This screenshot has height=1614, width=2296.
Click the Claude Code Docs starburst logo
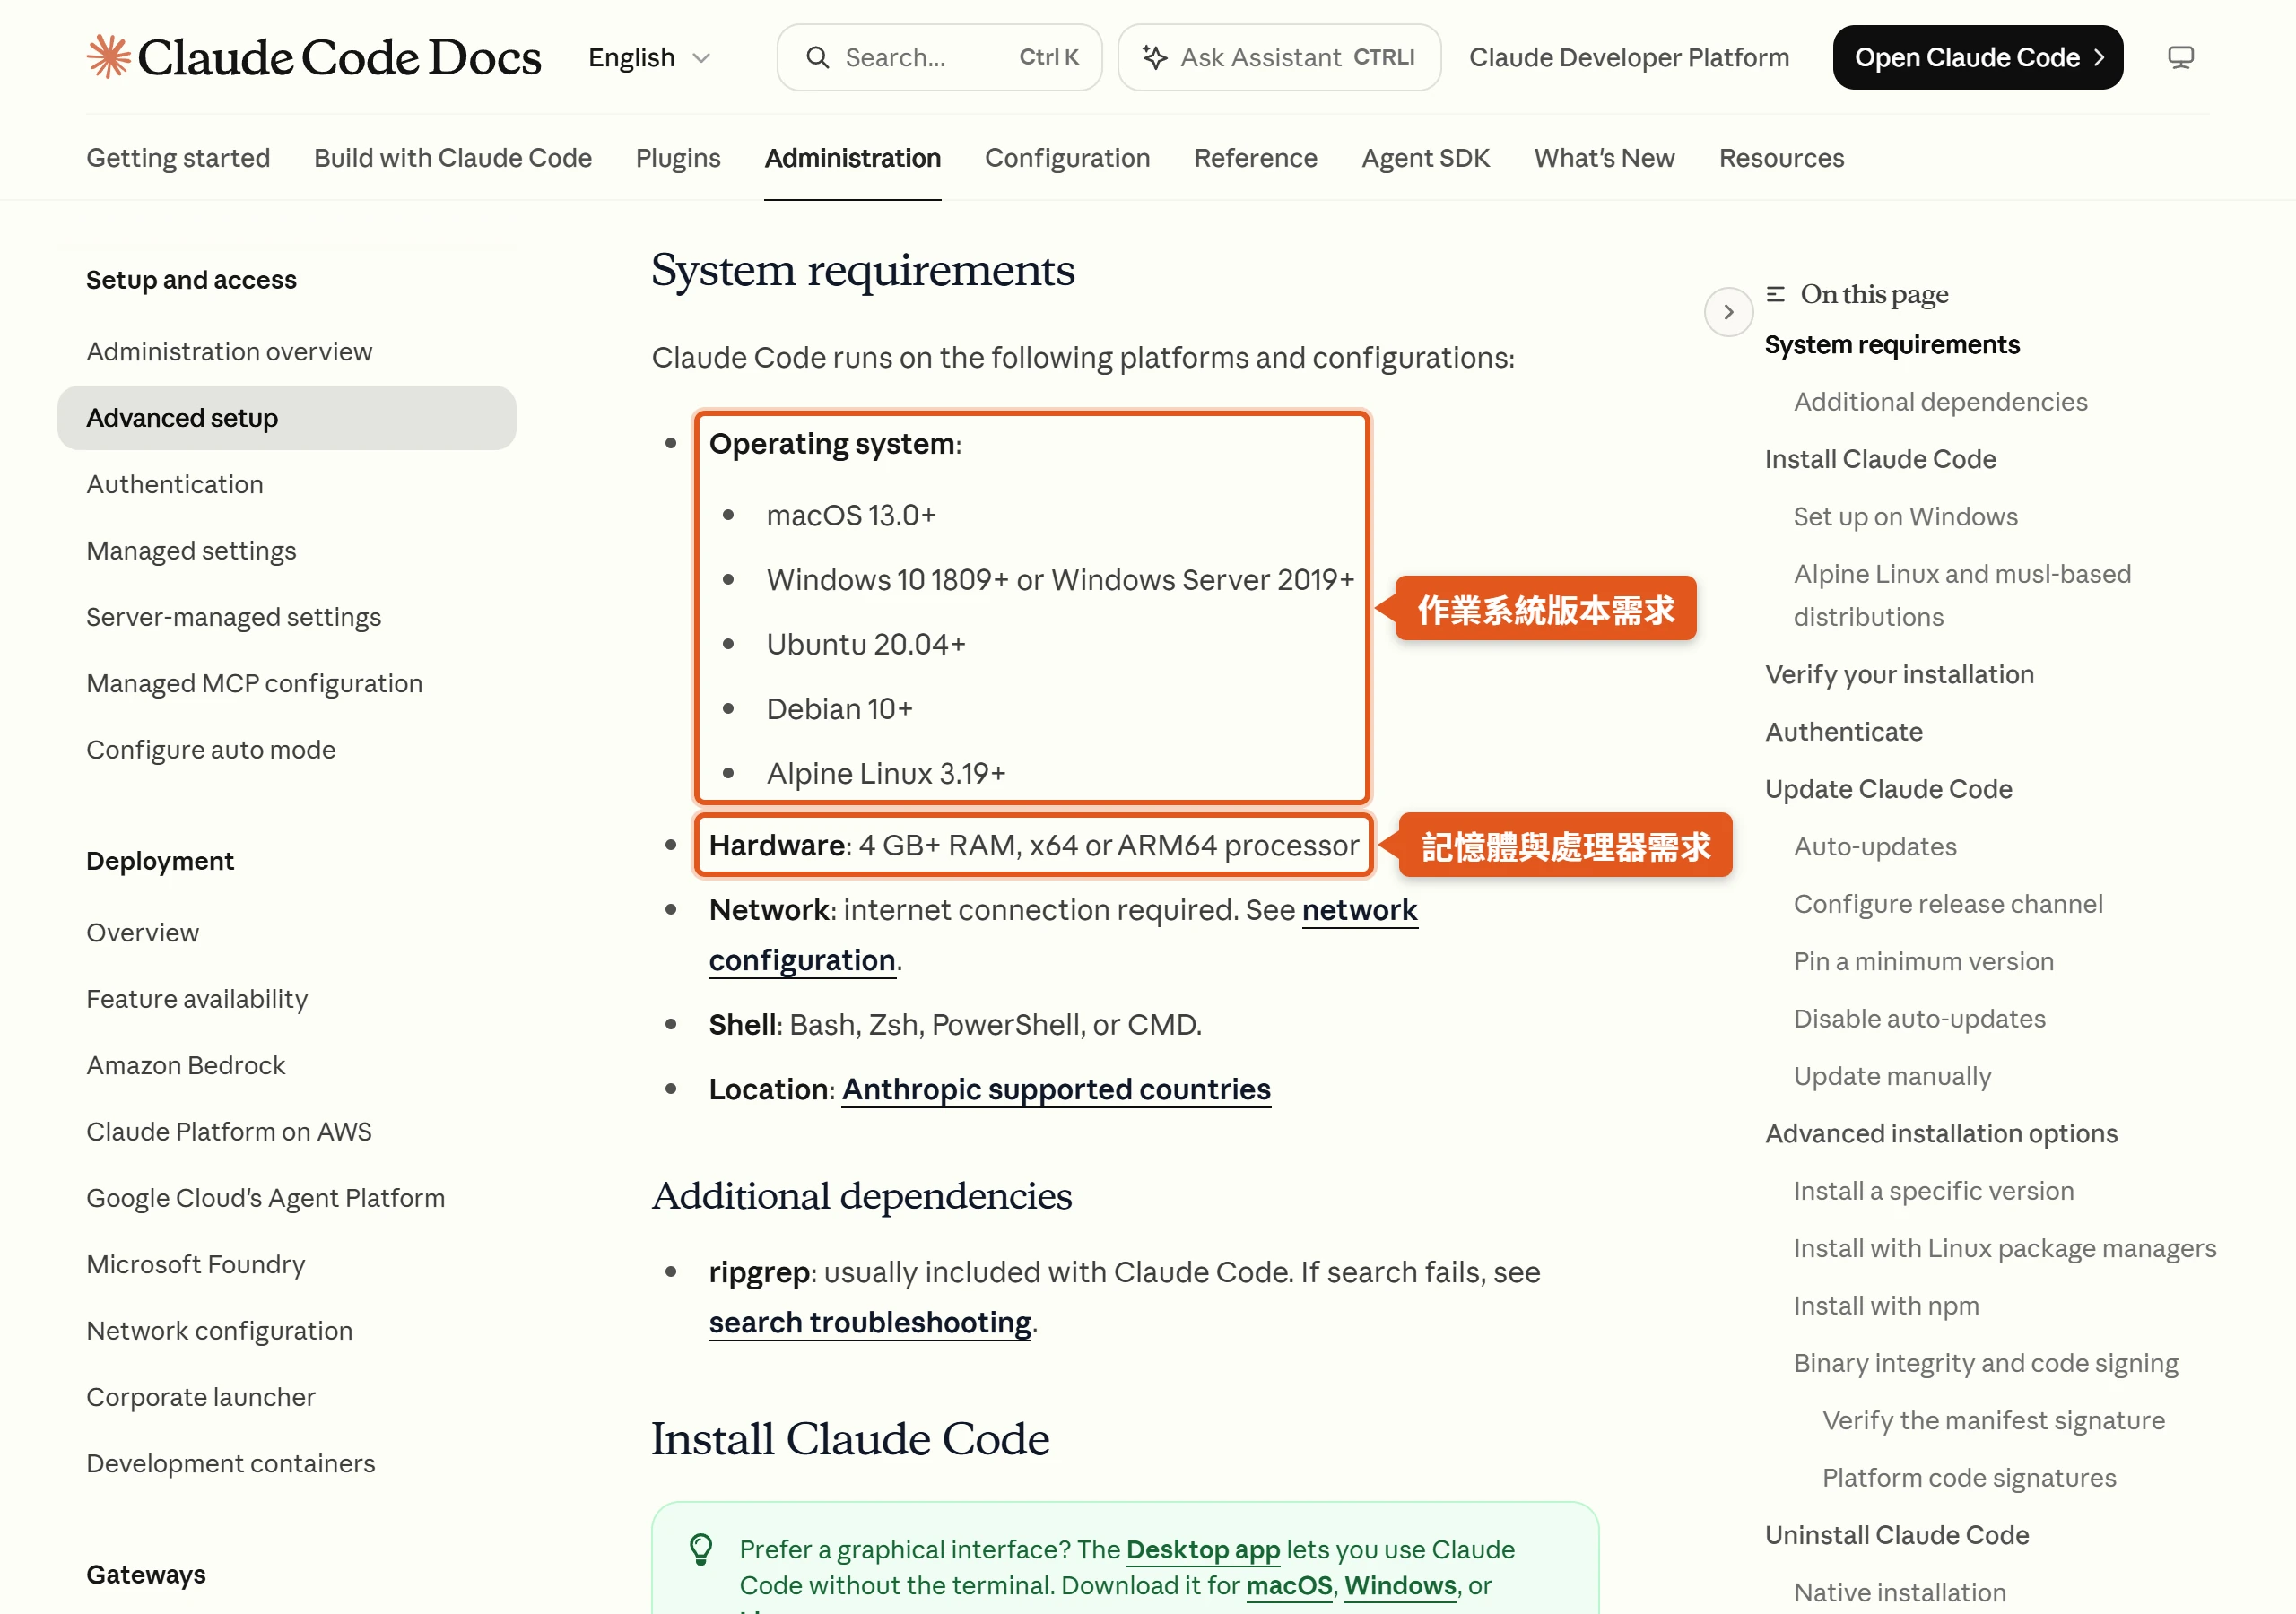tap(108, 57)
